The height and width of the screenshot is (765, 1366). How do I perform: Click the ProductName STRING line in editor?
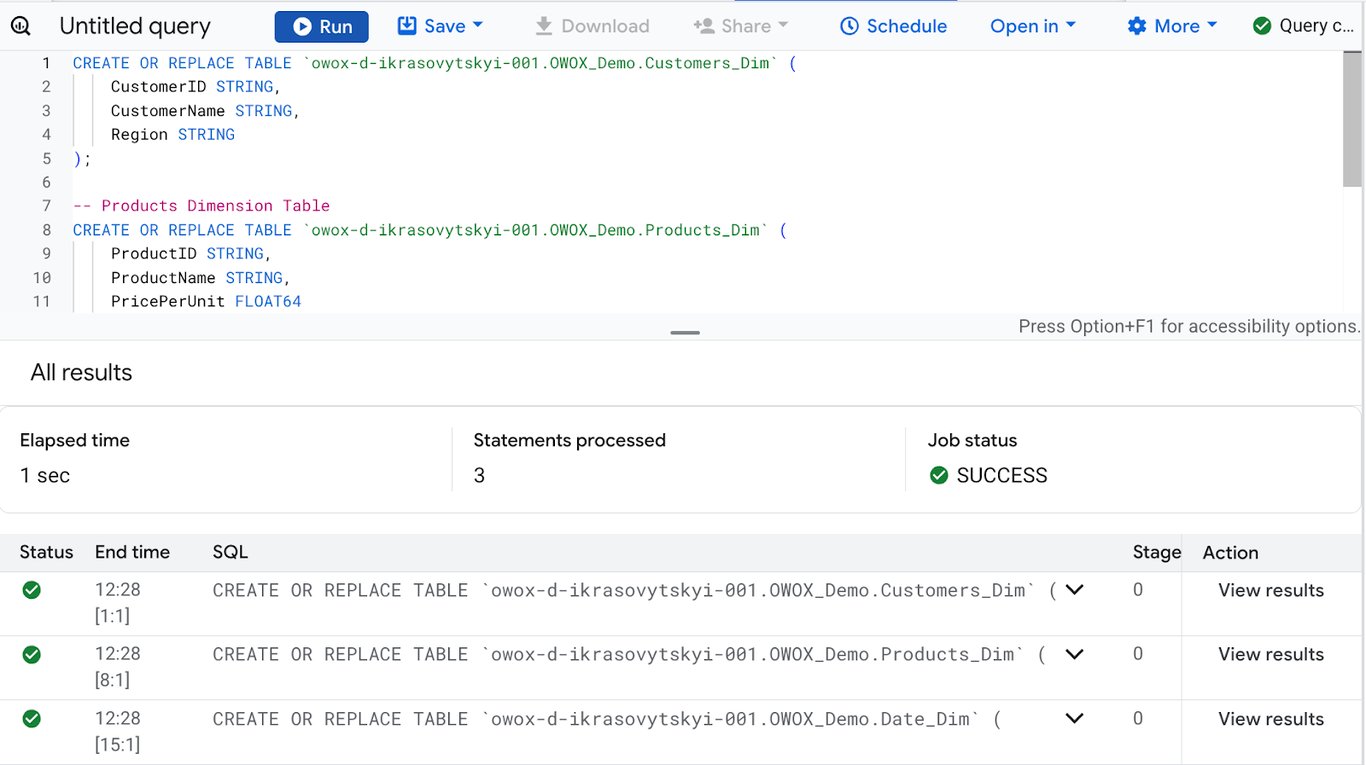pos(201,278)
